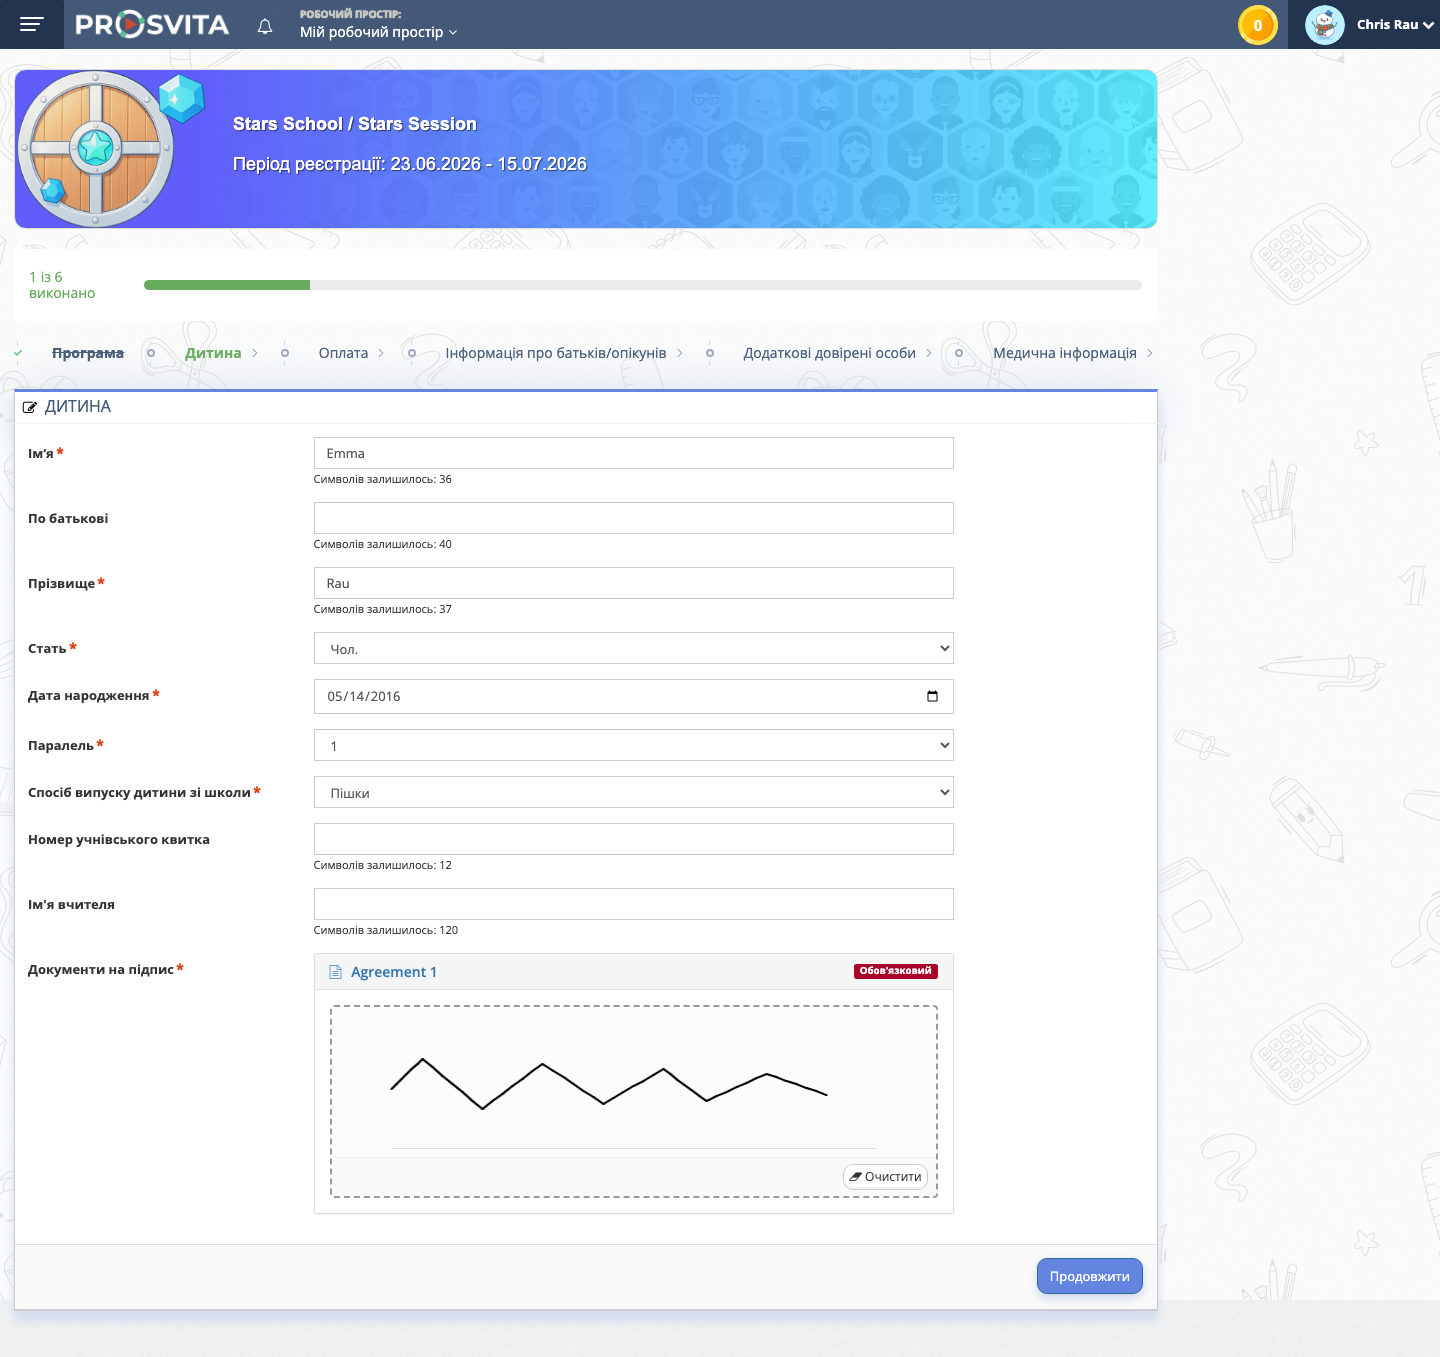Click the Agreement 1 document icon

(x=336, y=972)
